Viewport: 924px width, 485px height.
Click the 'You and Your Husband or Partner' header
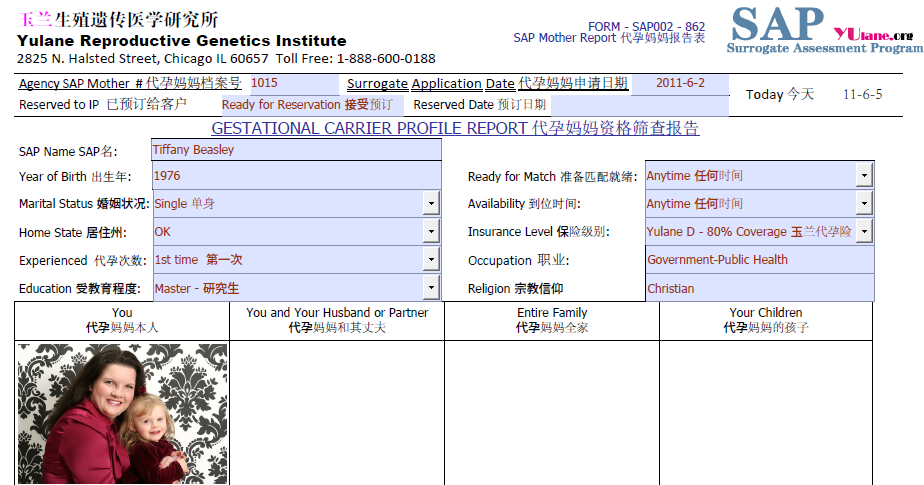point(337,320)
